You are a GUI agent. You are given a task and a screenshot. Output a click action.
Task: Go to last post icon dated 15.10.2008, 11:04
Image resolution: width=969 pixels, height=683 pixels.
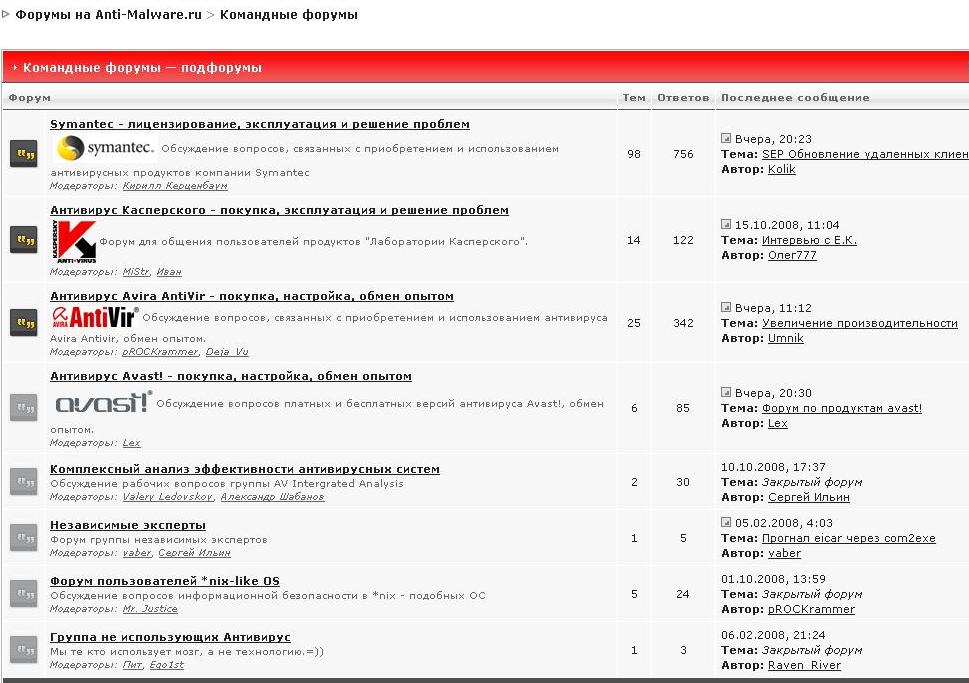tap(726, 224)
